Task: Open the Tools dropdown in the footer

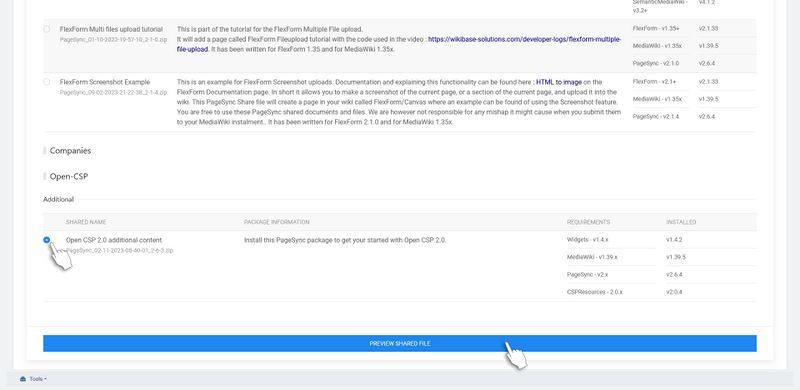Action: pos(34,379)
